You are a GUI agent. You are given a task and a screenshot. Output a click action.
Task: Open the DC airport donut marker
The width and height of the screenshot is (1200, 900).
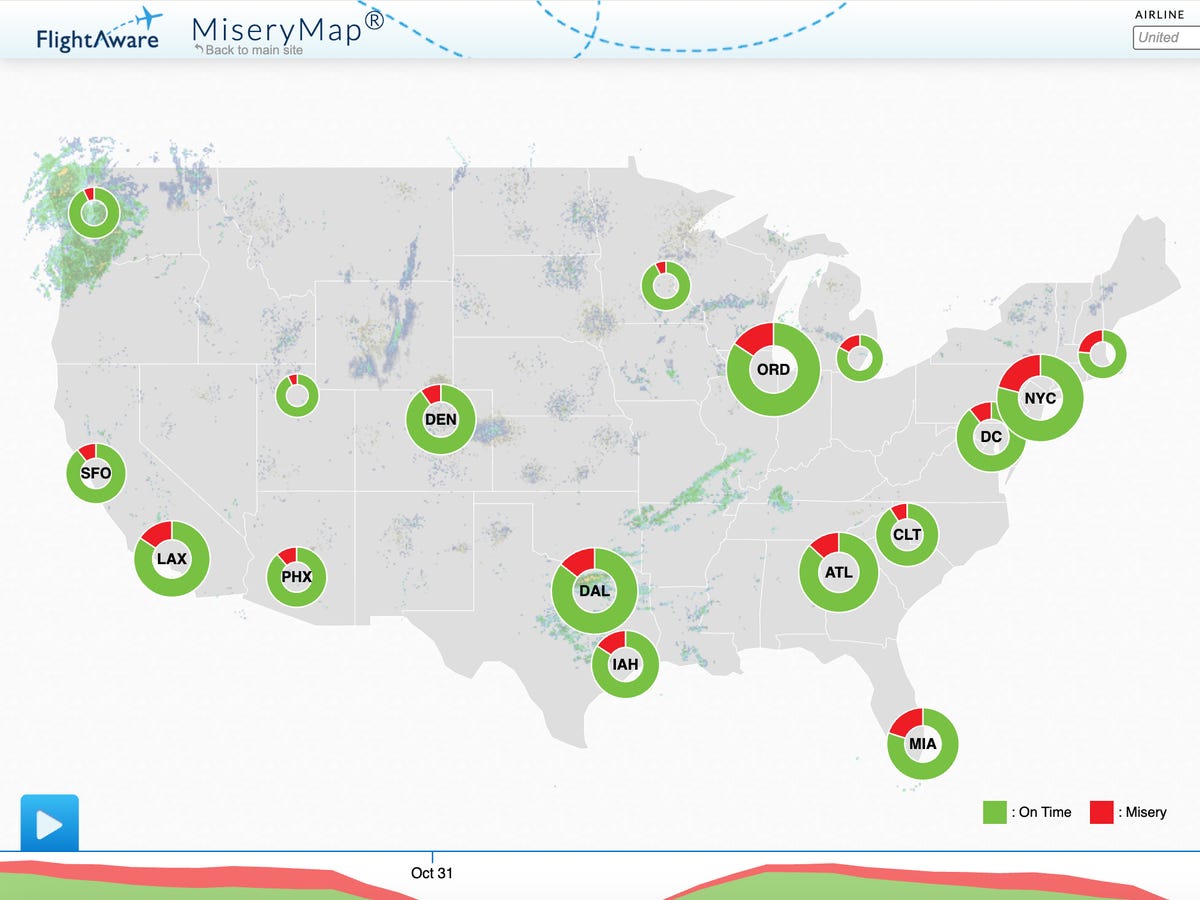point(990,437)
